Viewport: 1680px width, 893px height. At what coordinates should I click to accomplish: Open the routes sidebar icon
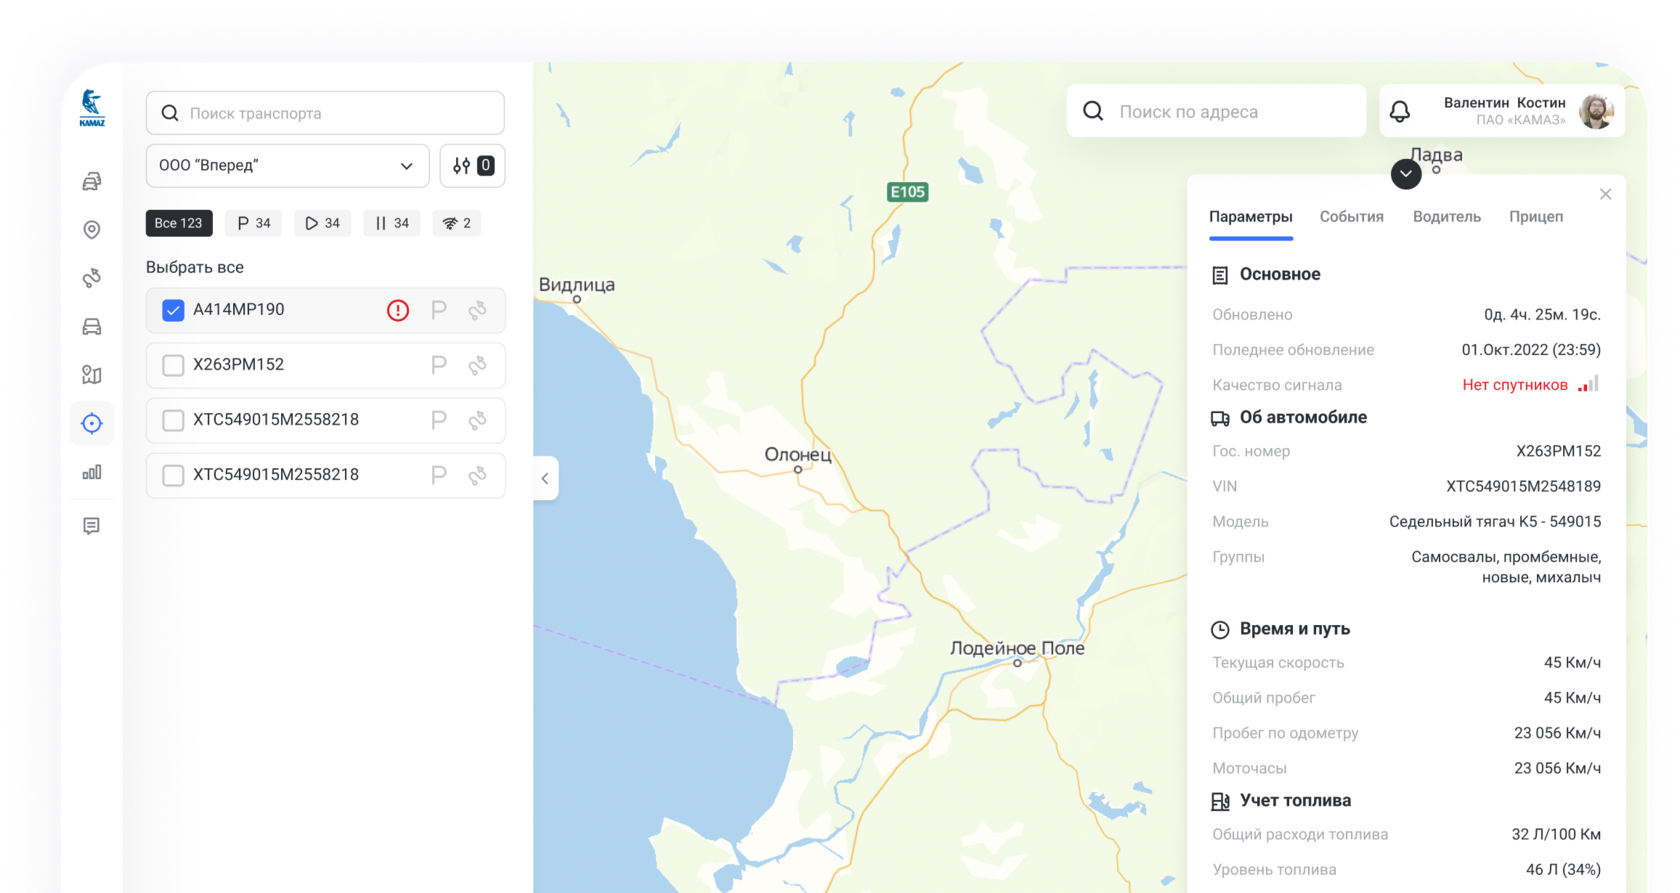92,278
